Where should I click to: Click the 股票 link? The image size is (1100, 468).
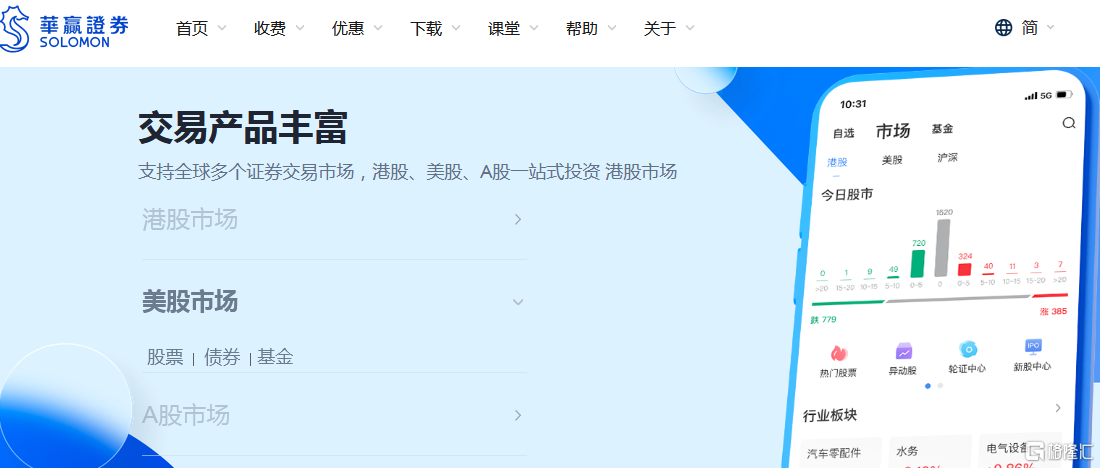[x=165, y=358]
